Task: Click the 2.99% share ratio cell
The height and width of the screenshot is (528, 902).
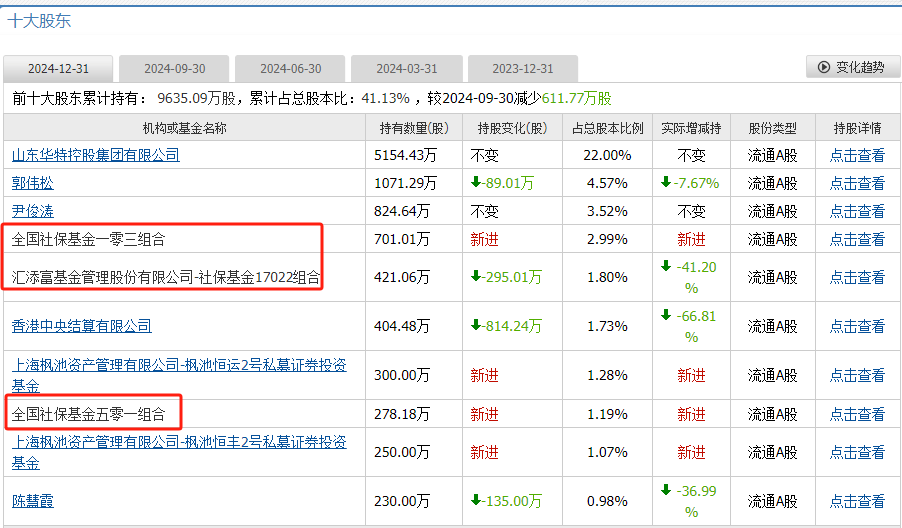Action: (x=607, y=239)
